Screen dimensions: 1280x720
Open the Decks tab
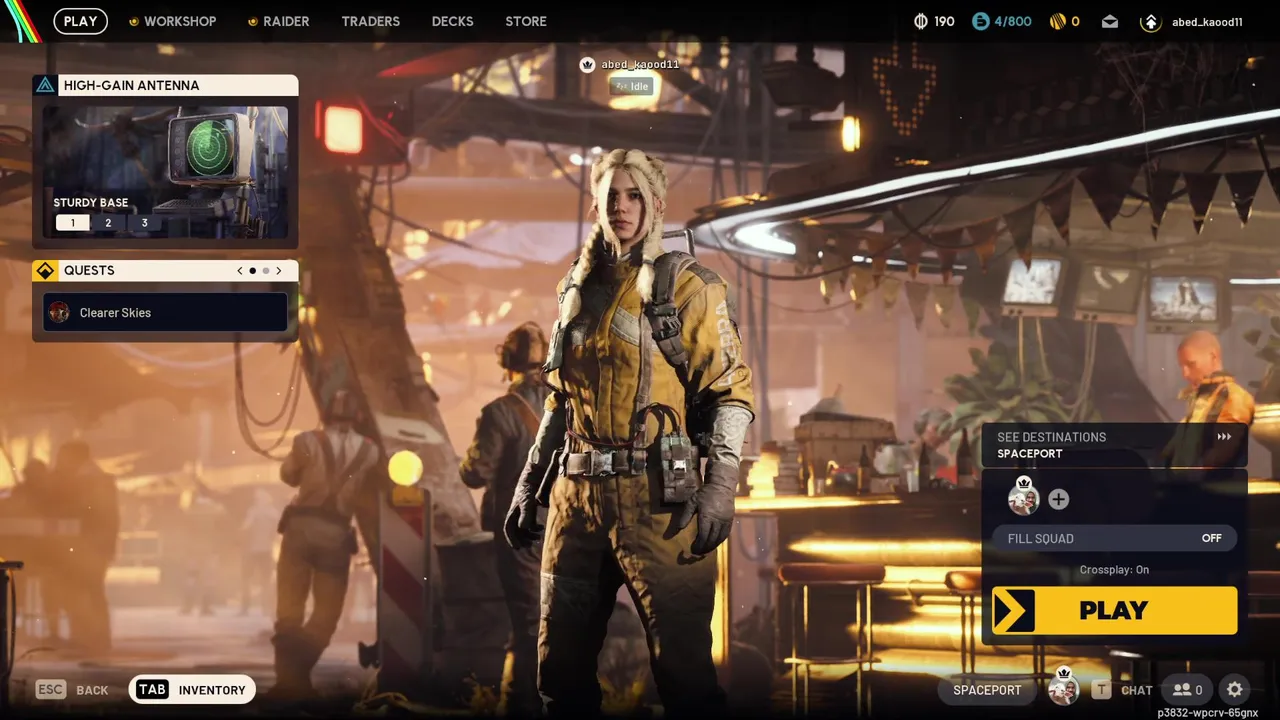click(452, 21)
